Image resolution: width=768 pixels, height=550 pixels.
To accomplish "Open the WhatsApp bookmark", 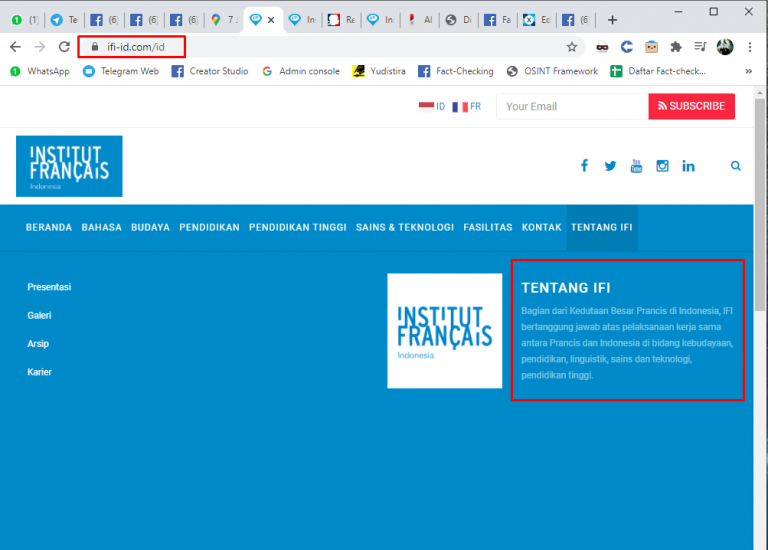I will [40, 72].
